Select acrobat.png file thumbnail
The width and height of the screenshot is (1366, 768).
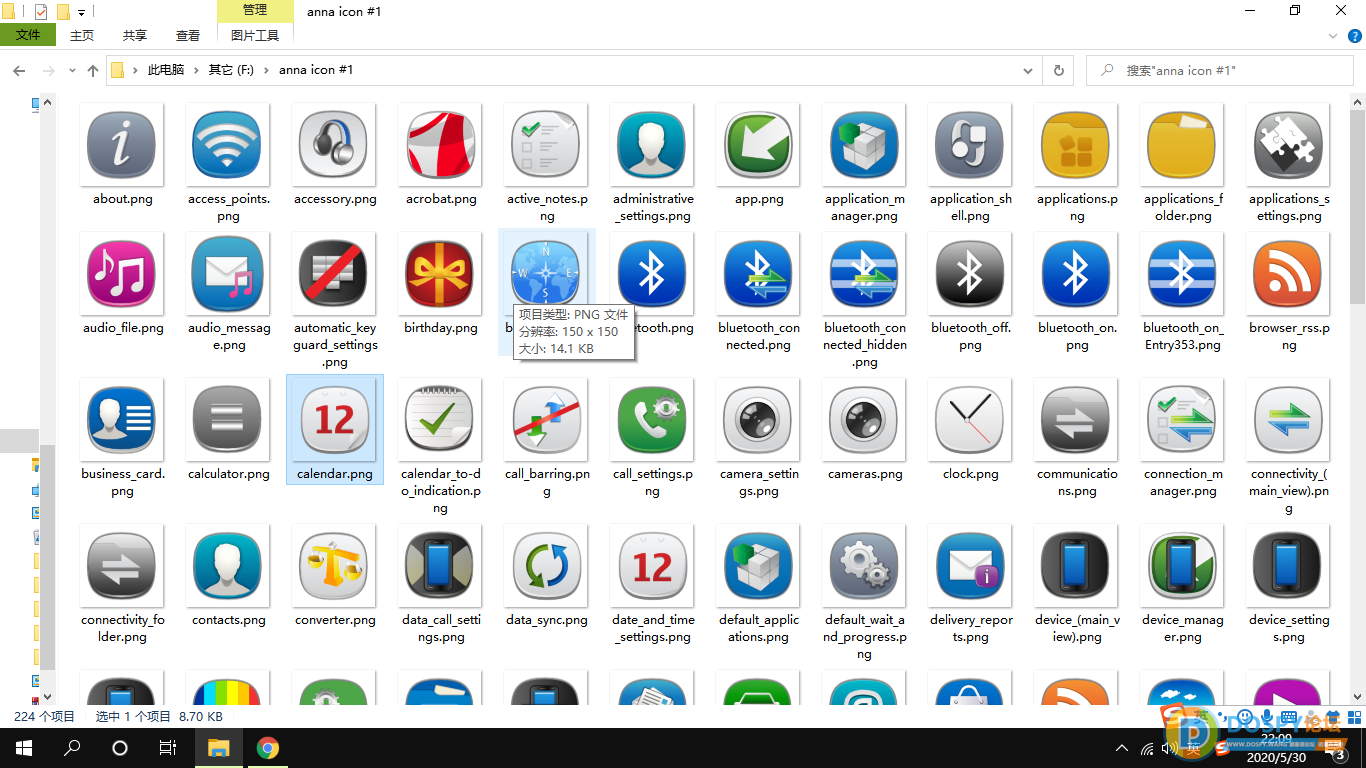441,145
